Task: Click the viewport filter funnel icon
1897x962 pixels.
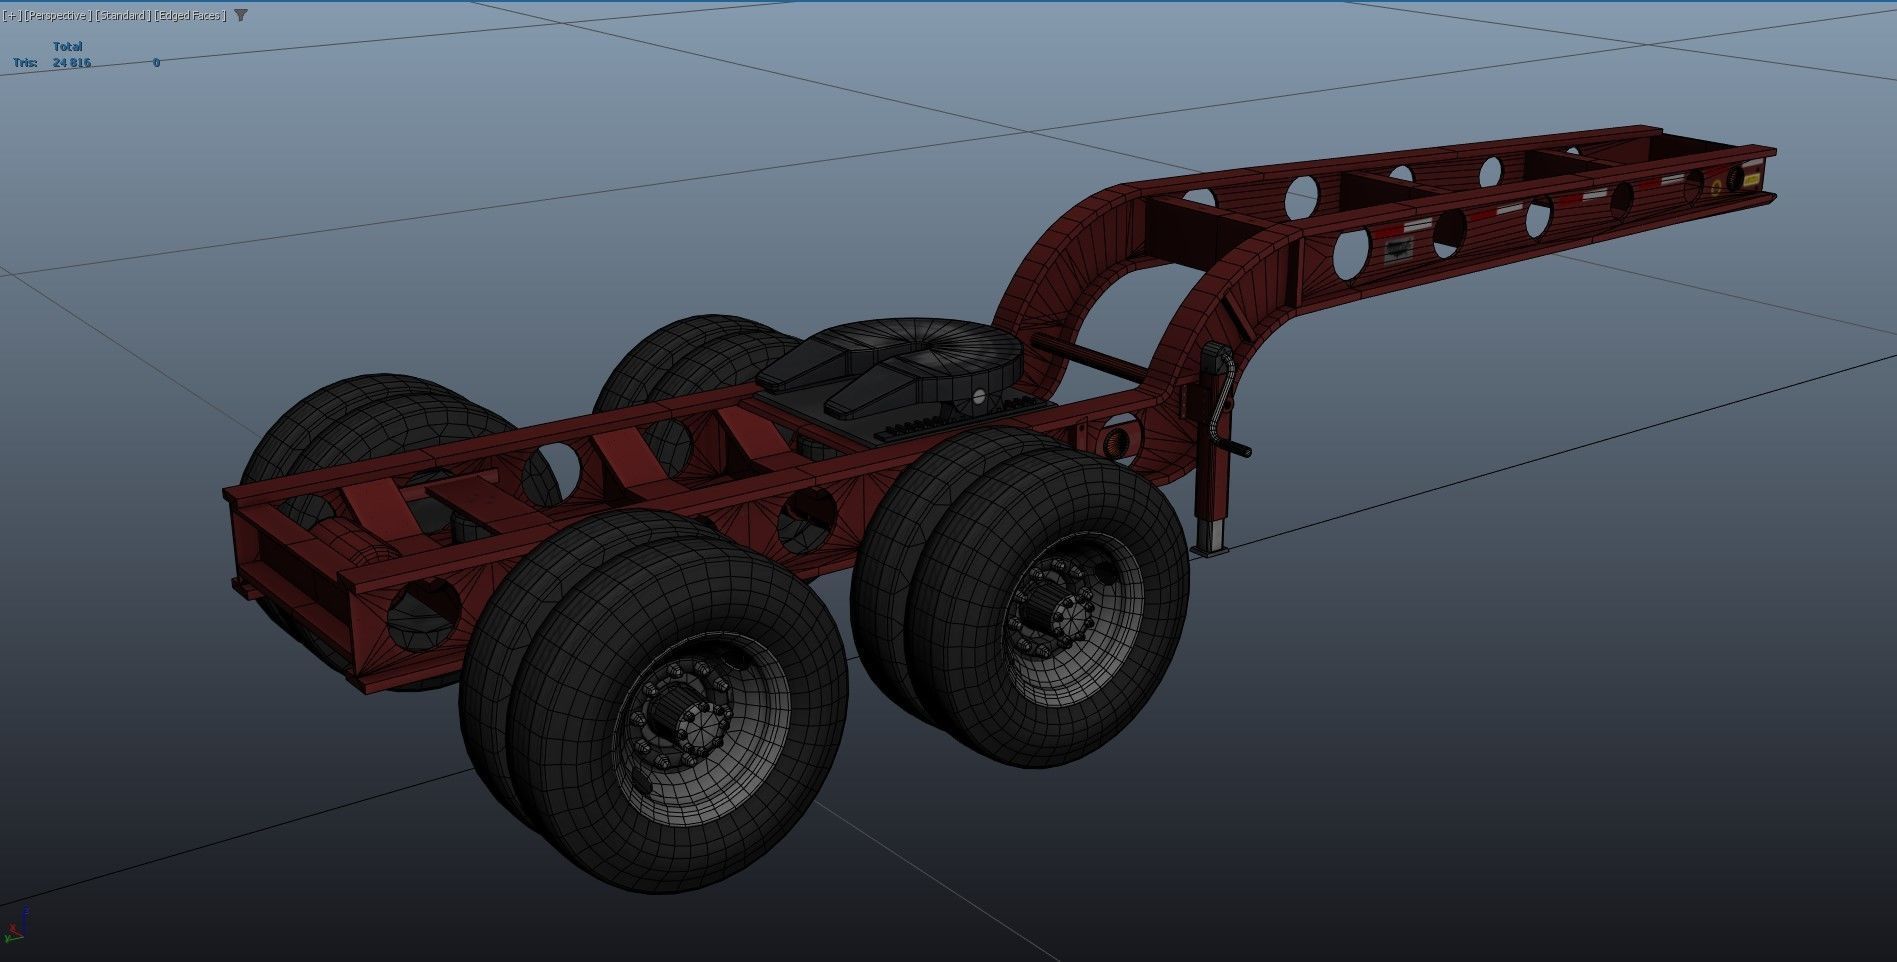Action: (241, 16)
